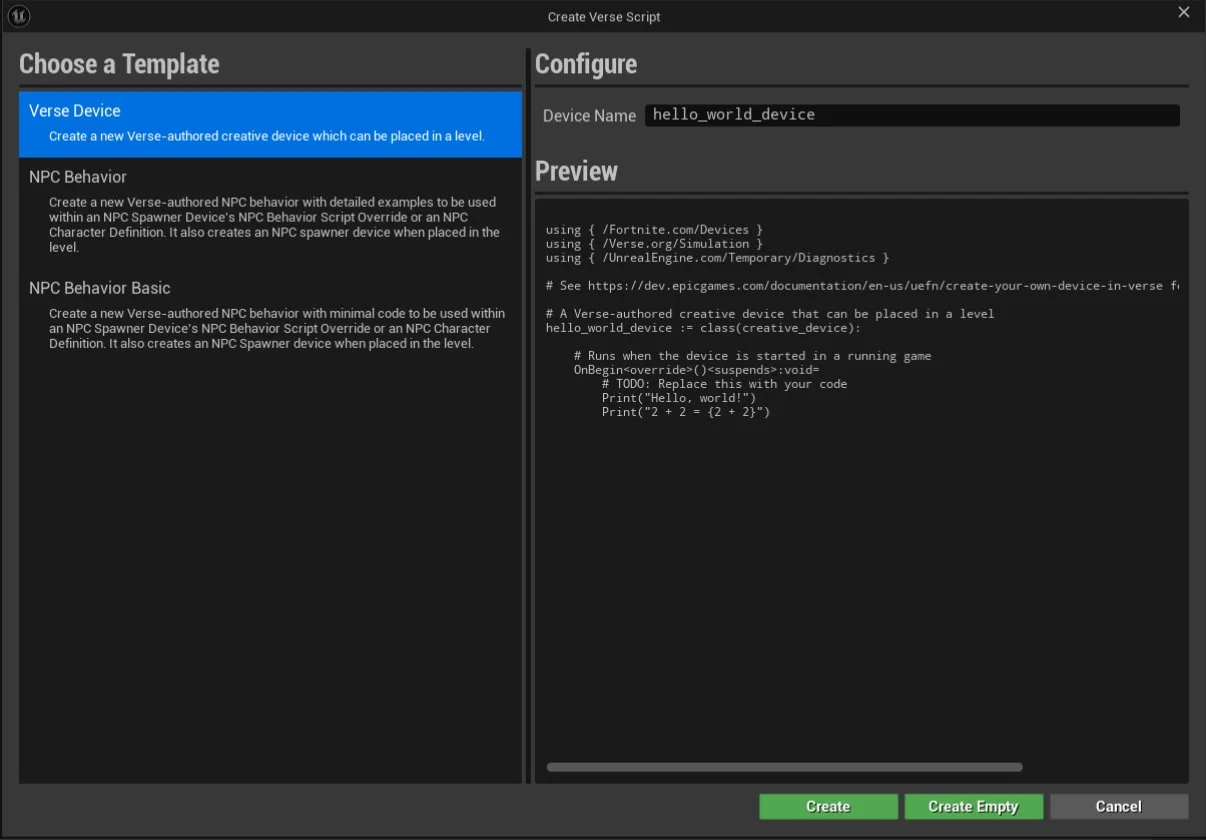Click the 'Preview' heading
Screen dimensions: 1206x840
click(576, 171)
